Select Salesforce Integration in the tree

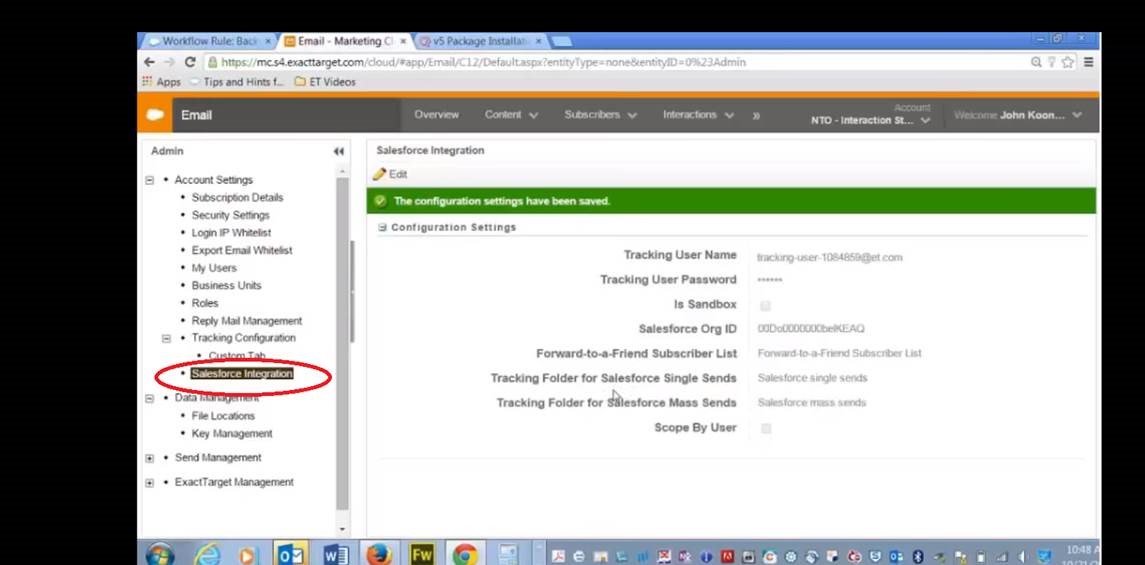(242, 374)
